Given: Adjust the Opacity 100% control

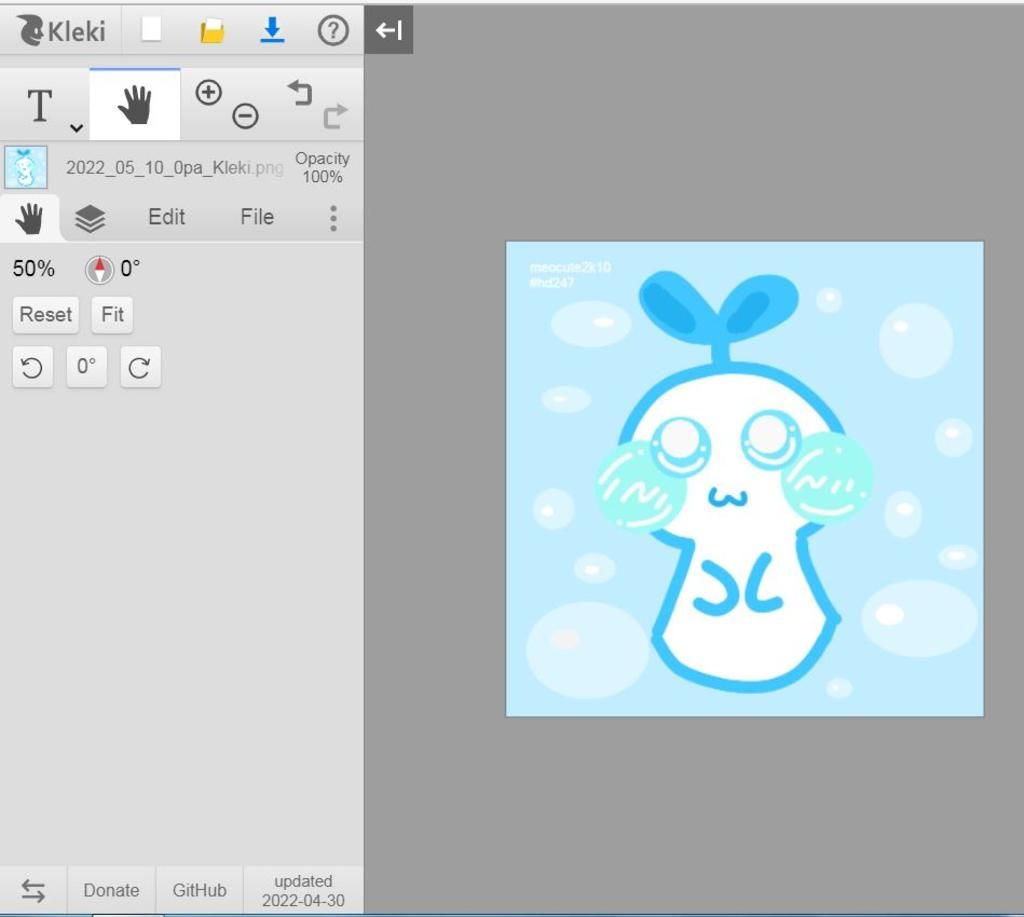Looking at the screenshot, I should pos(322,168).
